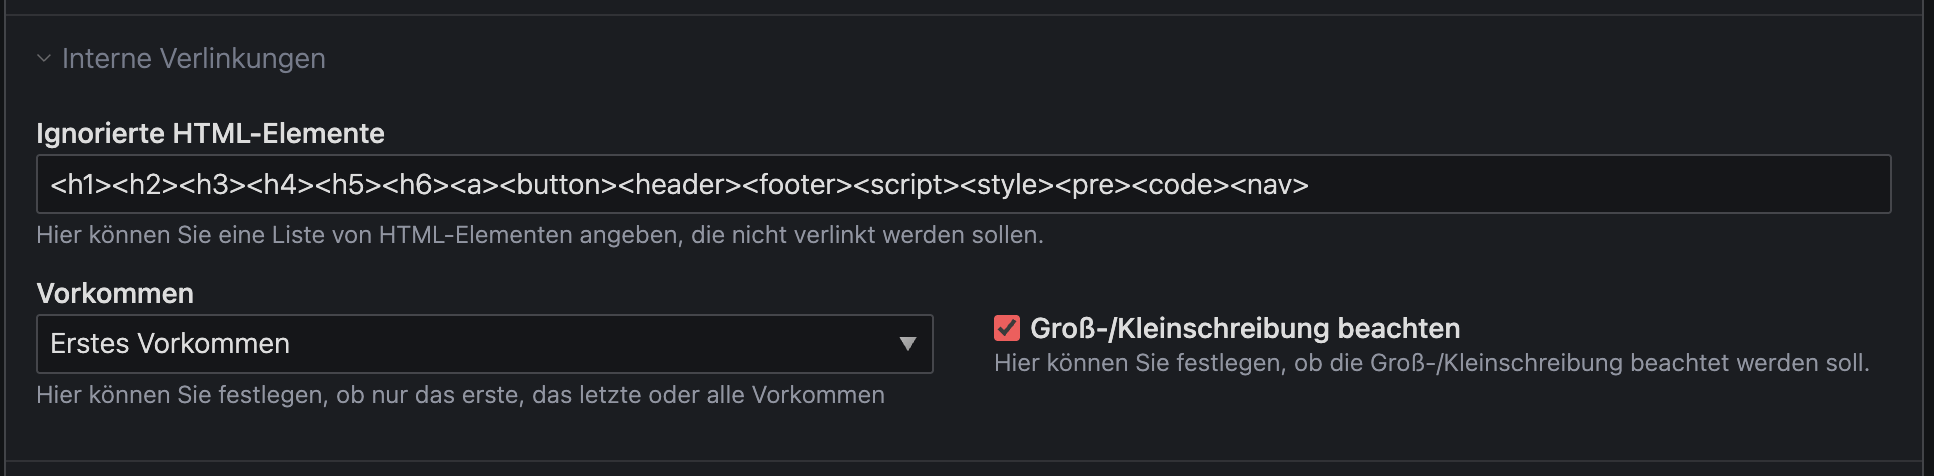Click help text about ignored HTML elements
Screen dimensions: 1934x476
[540, 235]
